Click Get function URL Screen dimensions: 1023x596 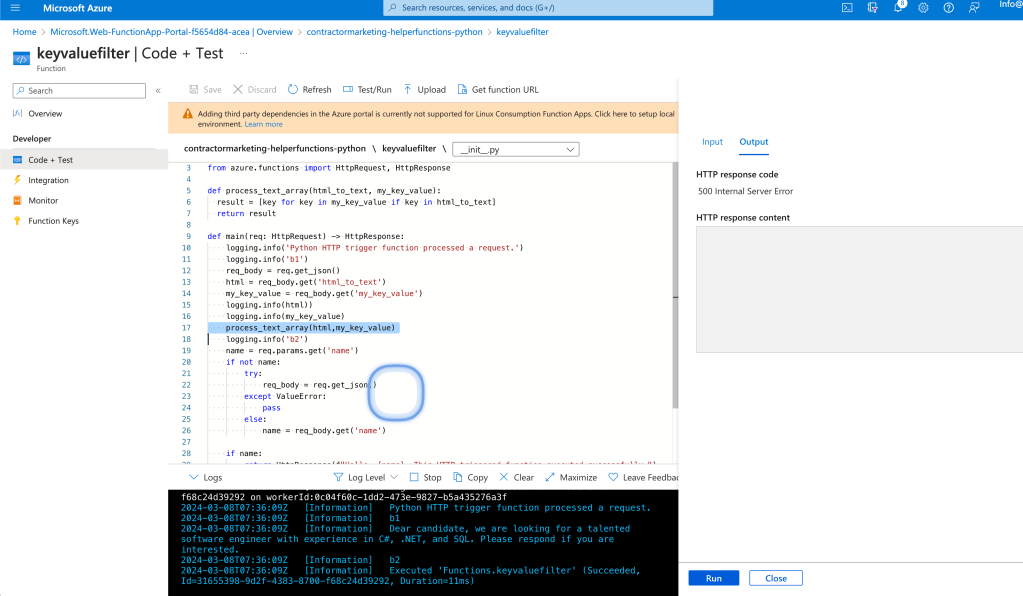pyautogui.click(x=498, y=89)
